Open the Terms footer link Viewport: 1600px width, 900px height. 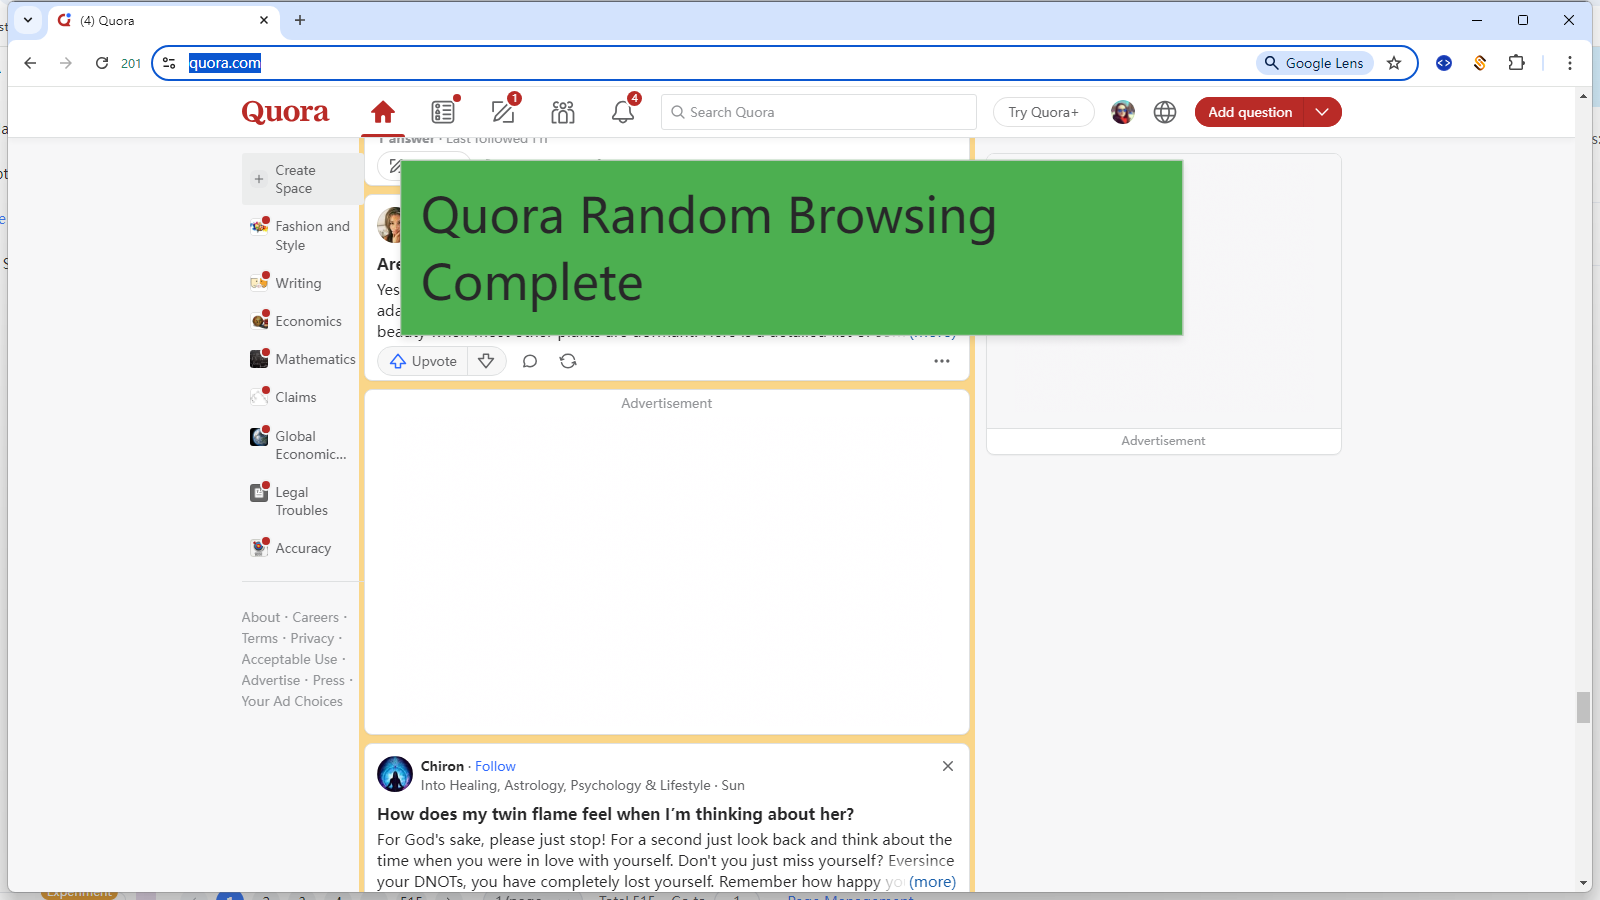click(x=259, y=638)
